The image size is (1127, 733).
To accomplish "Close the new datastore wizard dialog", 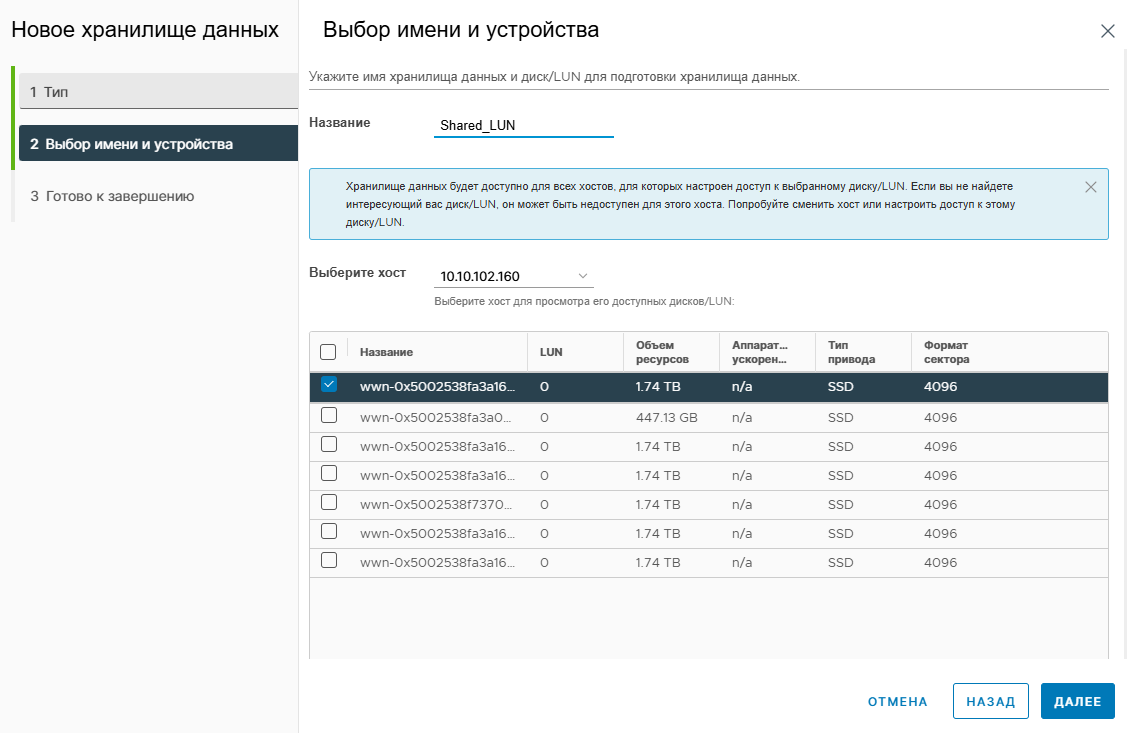I will click(x=1108, y=31).
